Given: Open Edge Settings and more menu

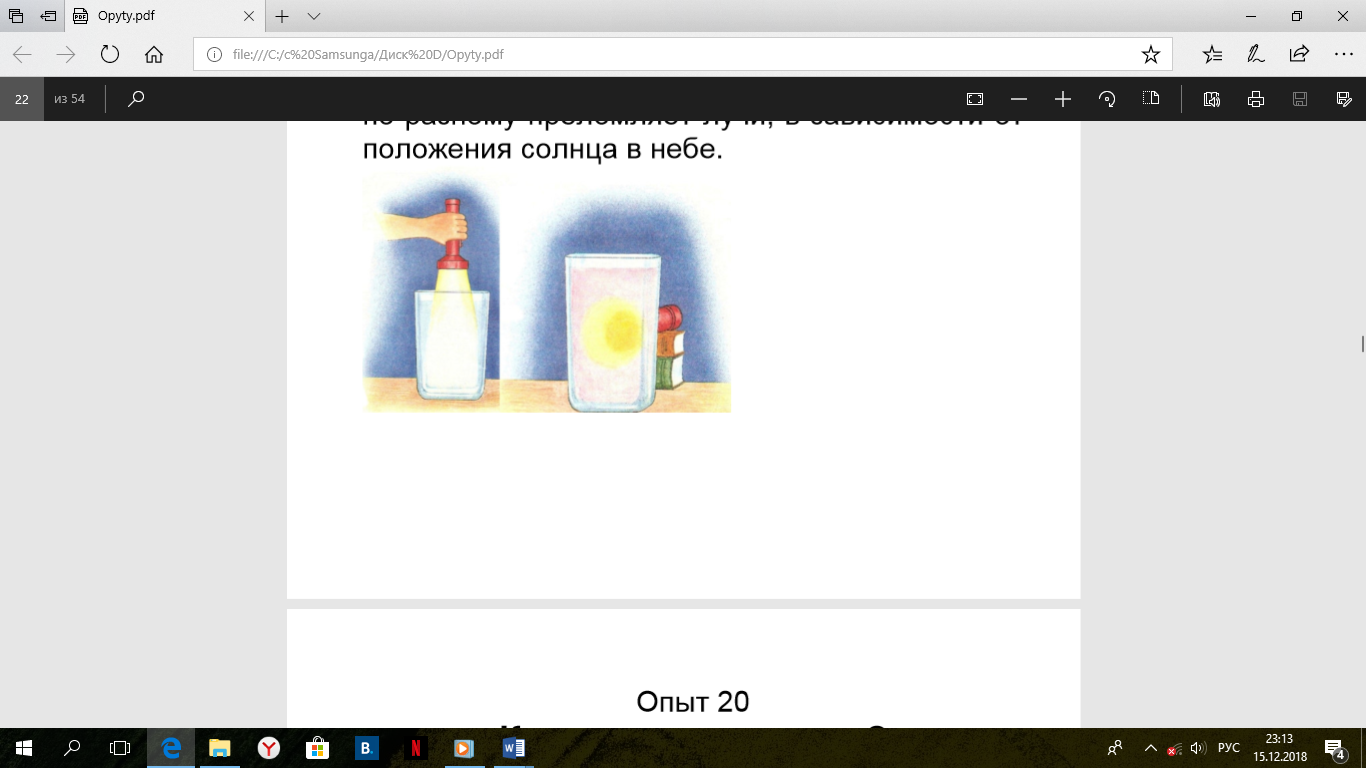Looking at the screenshot, I should 1343,54.
